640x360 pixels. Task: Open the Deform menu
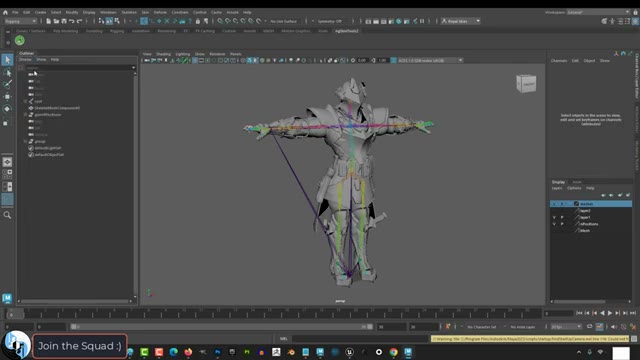(160, 12)
